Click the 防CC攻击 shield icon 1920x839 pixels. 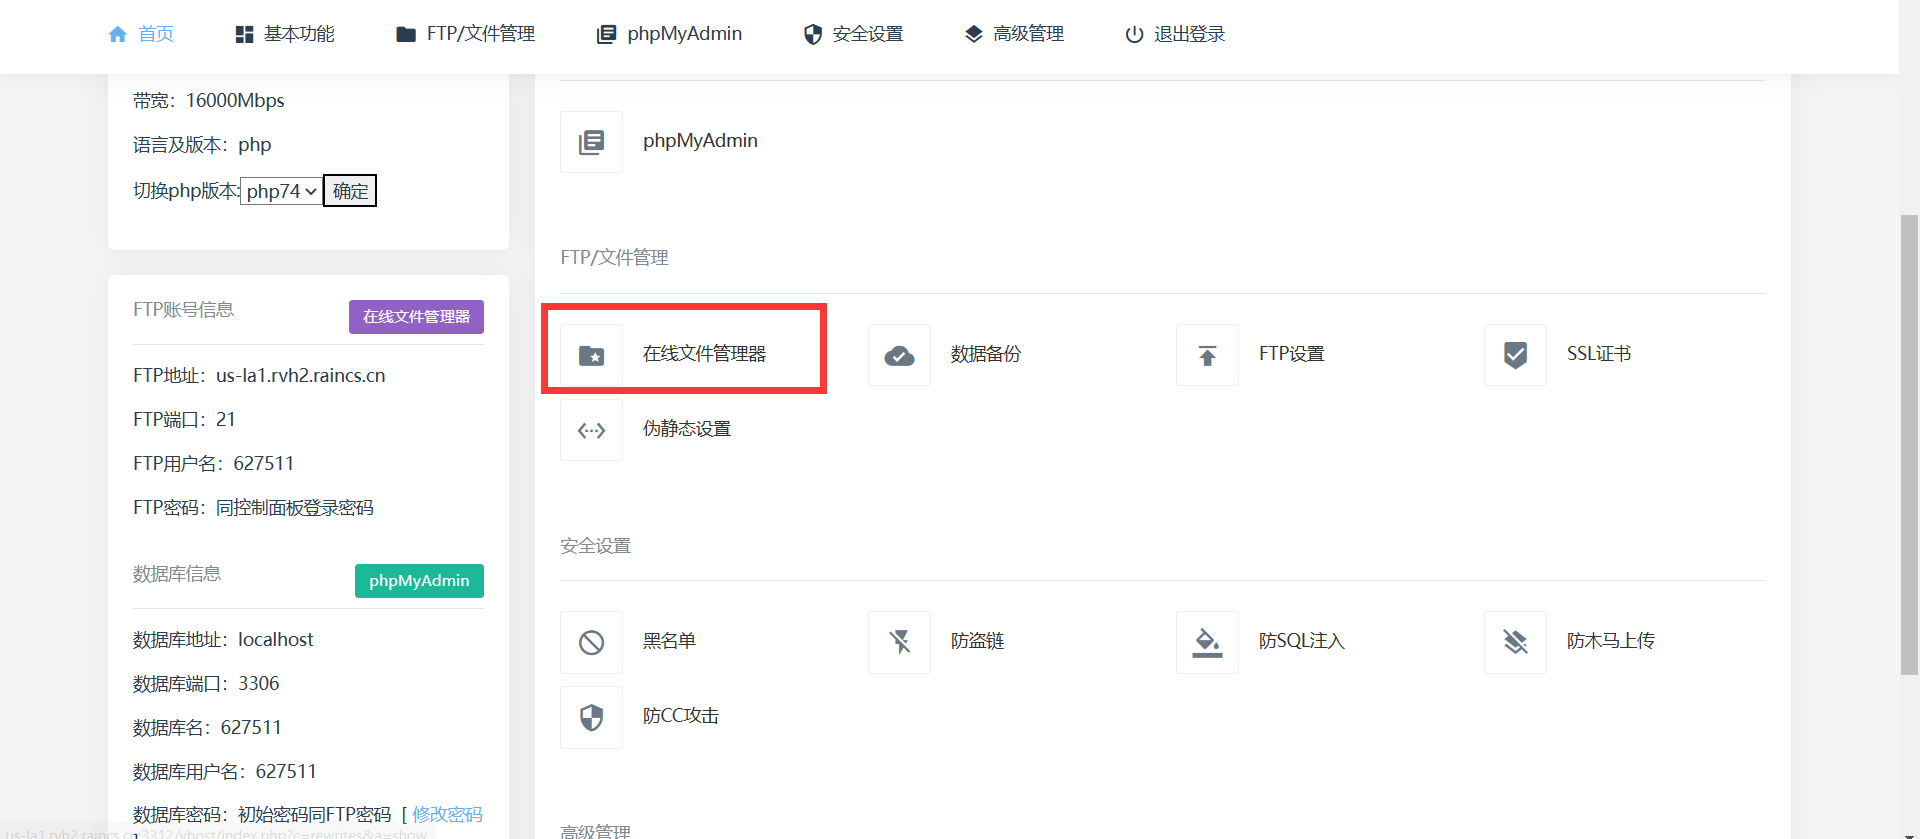pyautogui.click(x=591, y=717)
